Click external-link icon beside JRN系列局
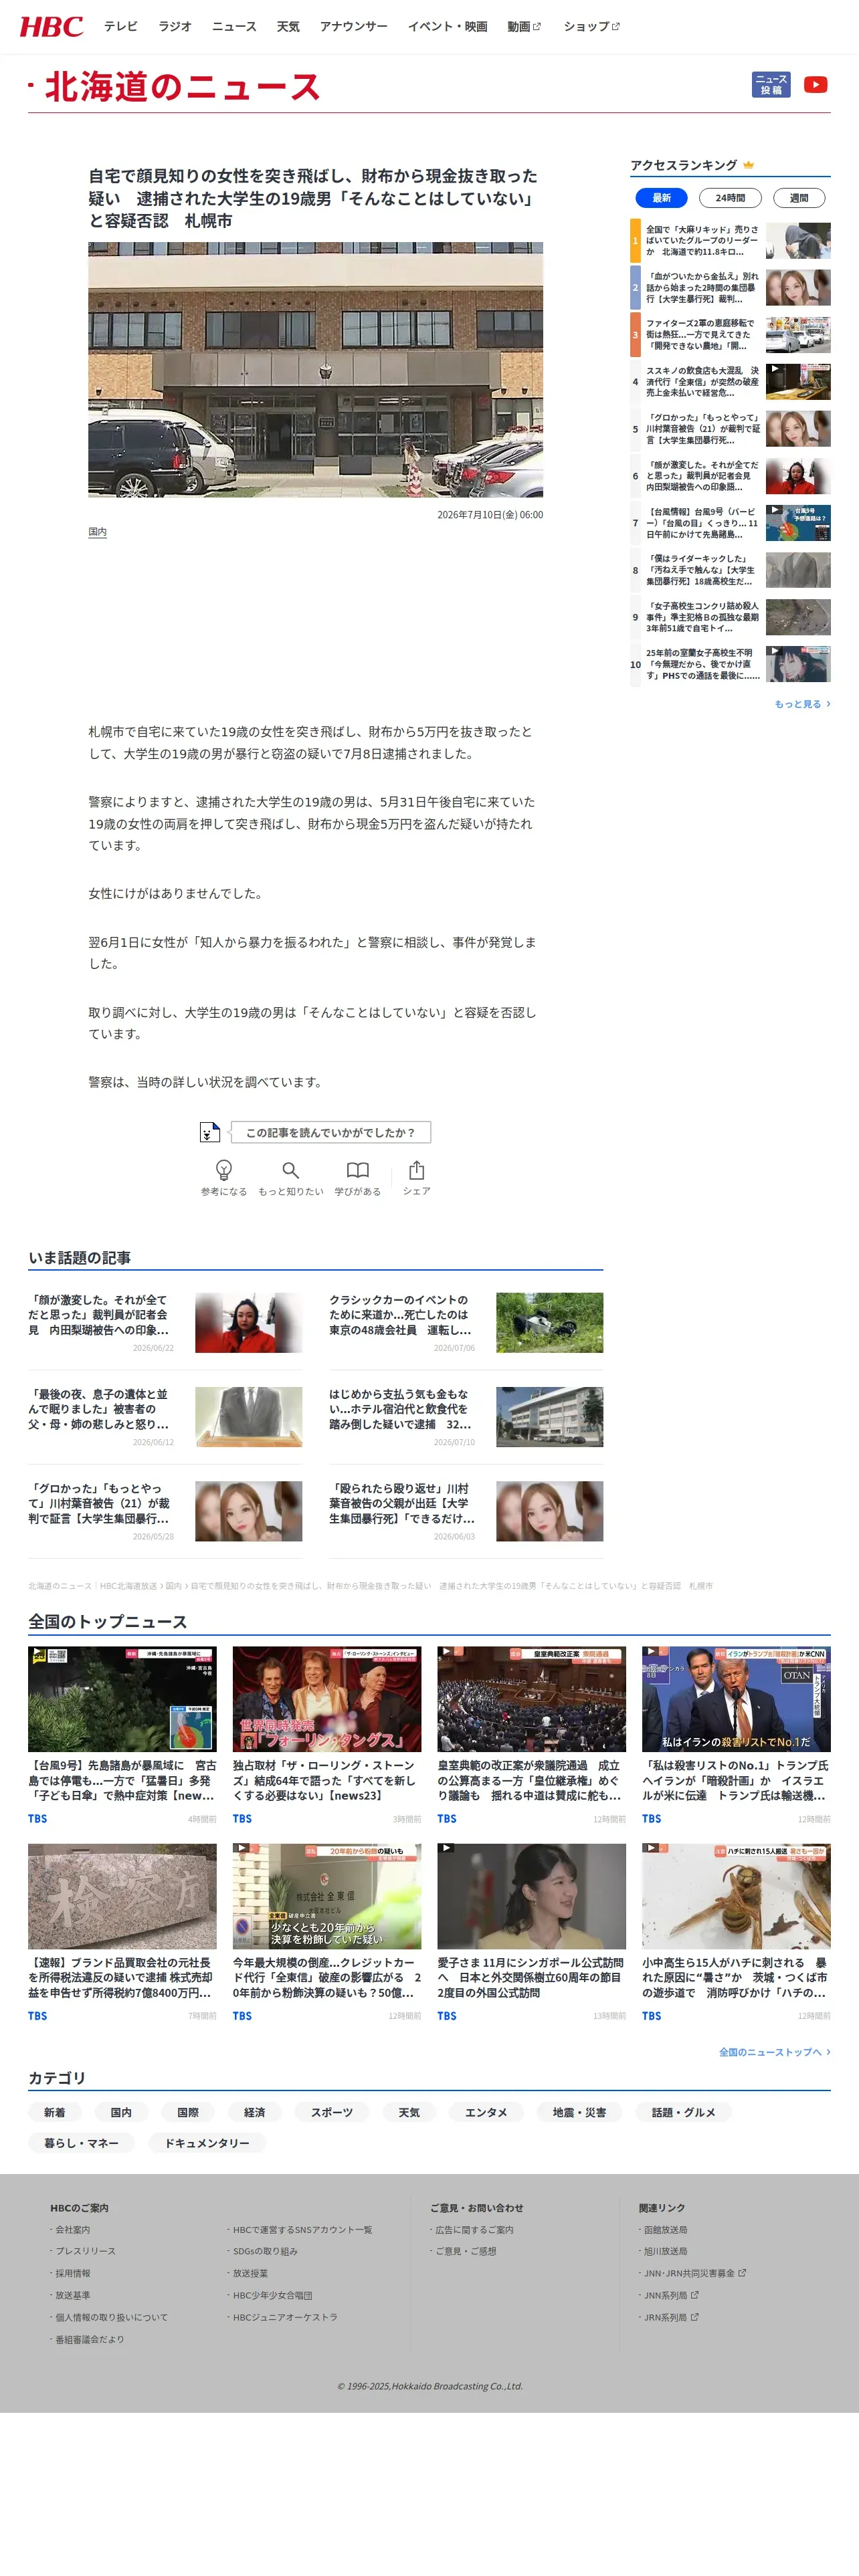The image size is (859, 2576). (x=695, y=2317)
